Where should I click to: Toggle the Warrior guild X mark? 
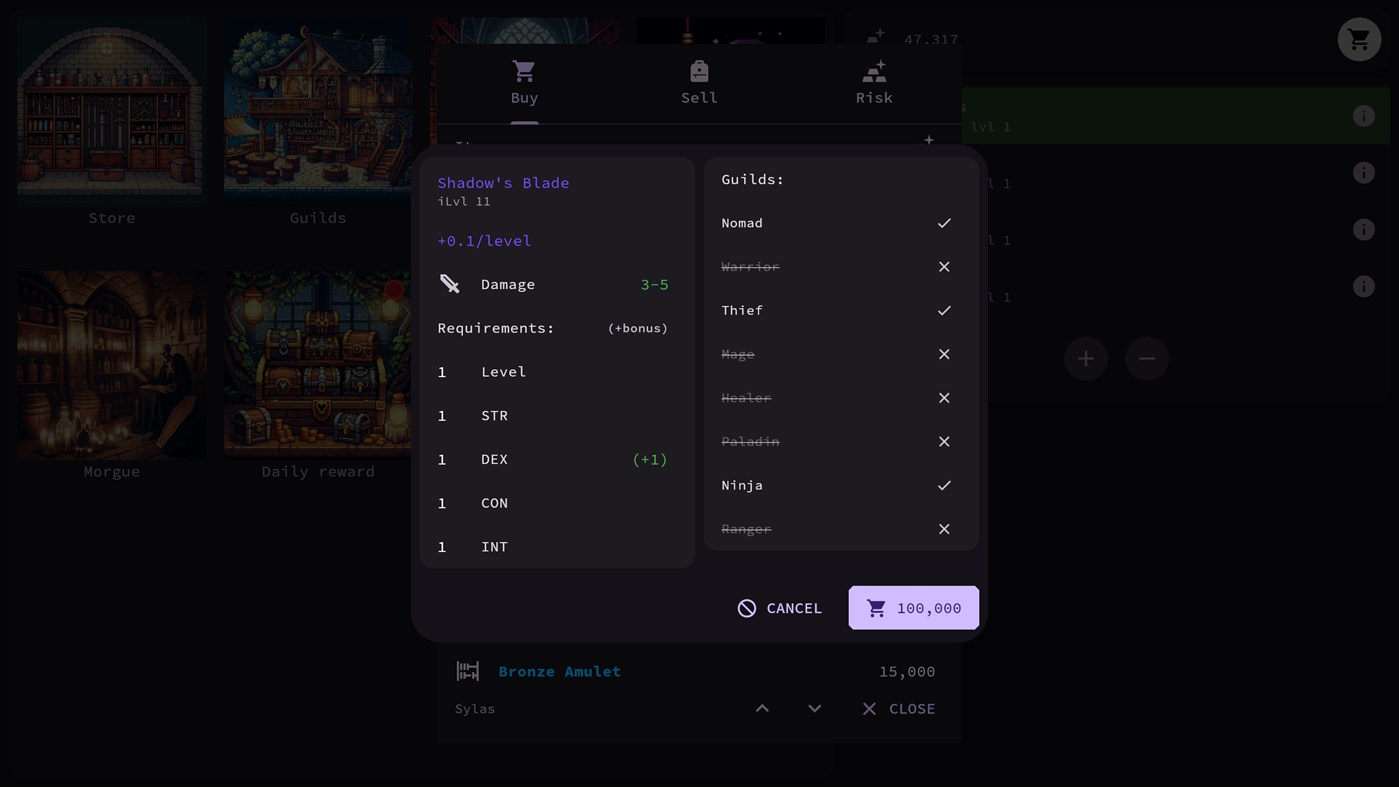pos(943,267)
